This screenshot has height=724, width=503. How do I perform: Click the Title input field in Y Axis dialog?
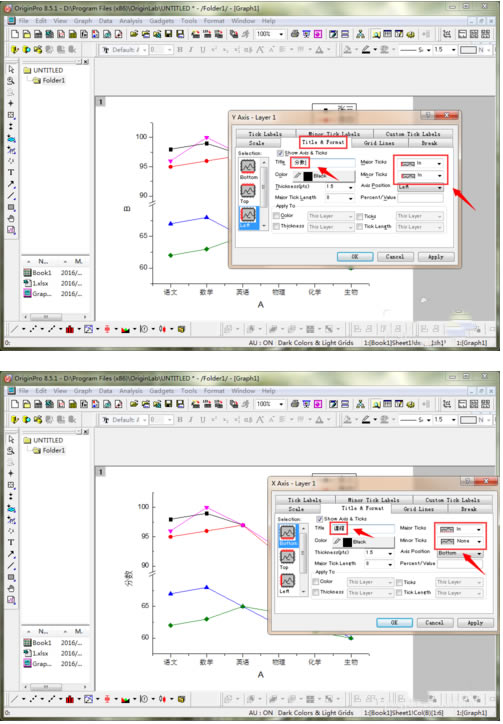322,163
